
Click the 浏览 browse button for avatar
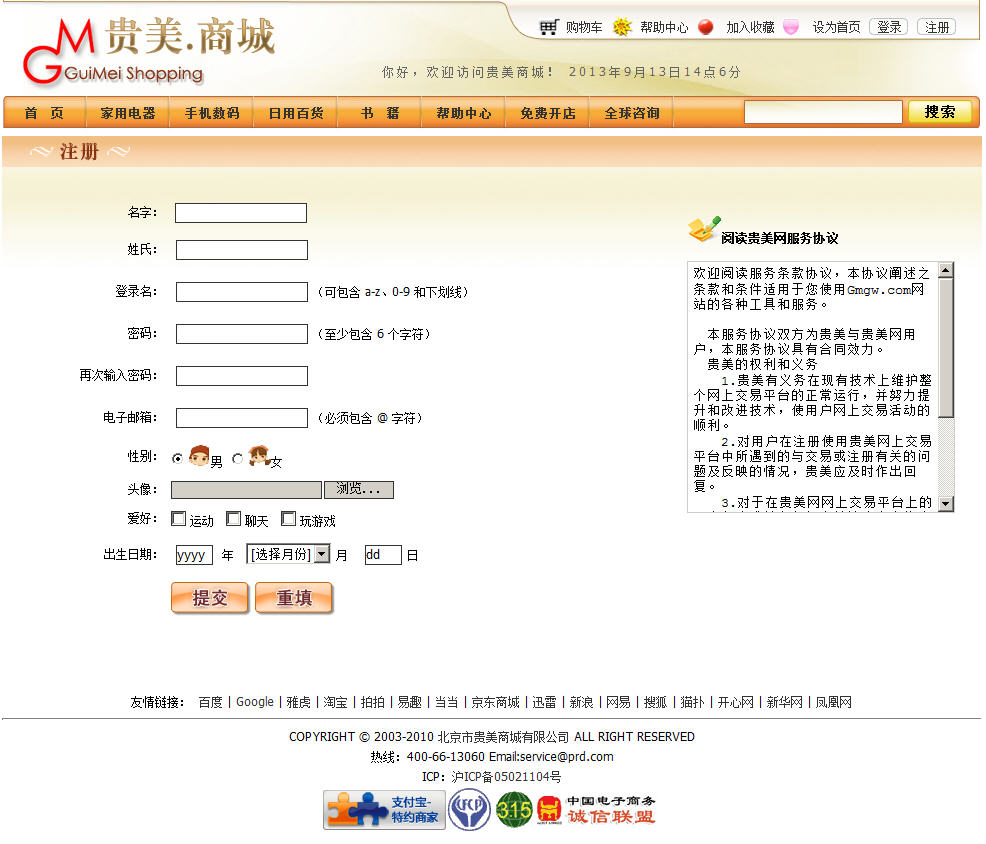pyautogui.click(x=358, y=489)
